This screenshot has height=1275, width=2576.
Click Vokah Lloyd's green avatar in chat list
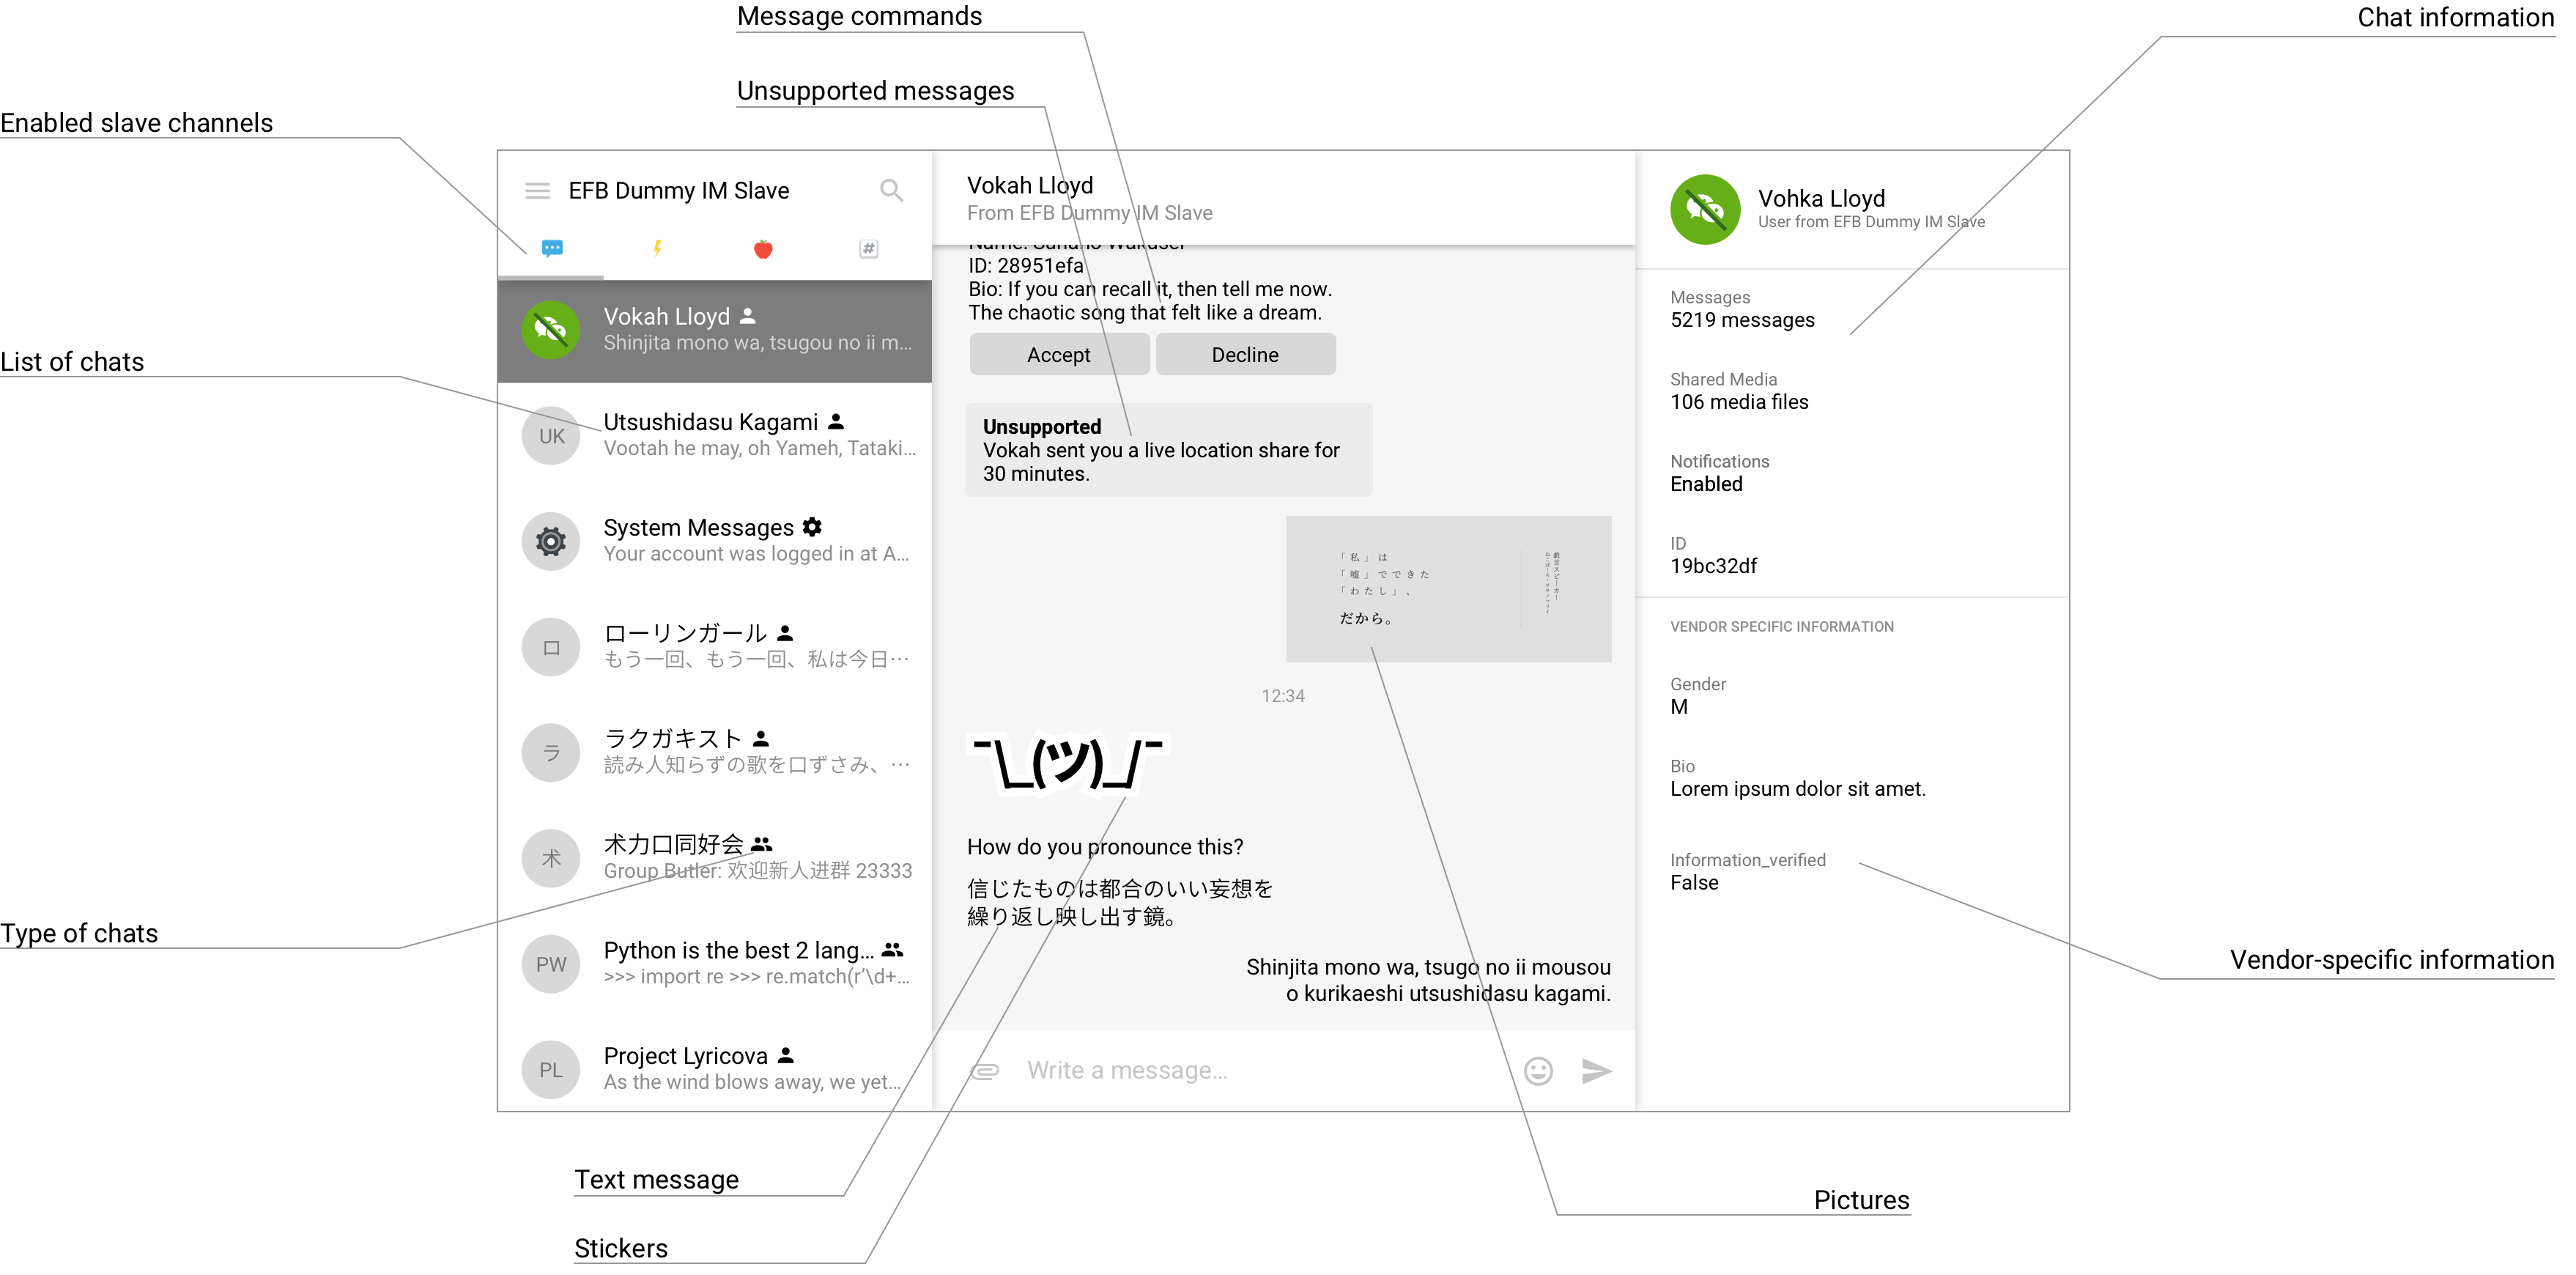point(551,330)
